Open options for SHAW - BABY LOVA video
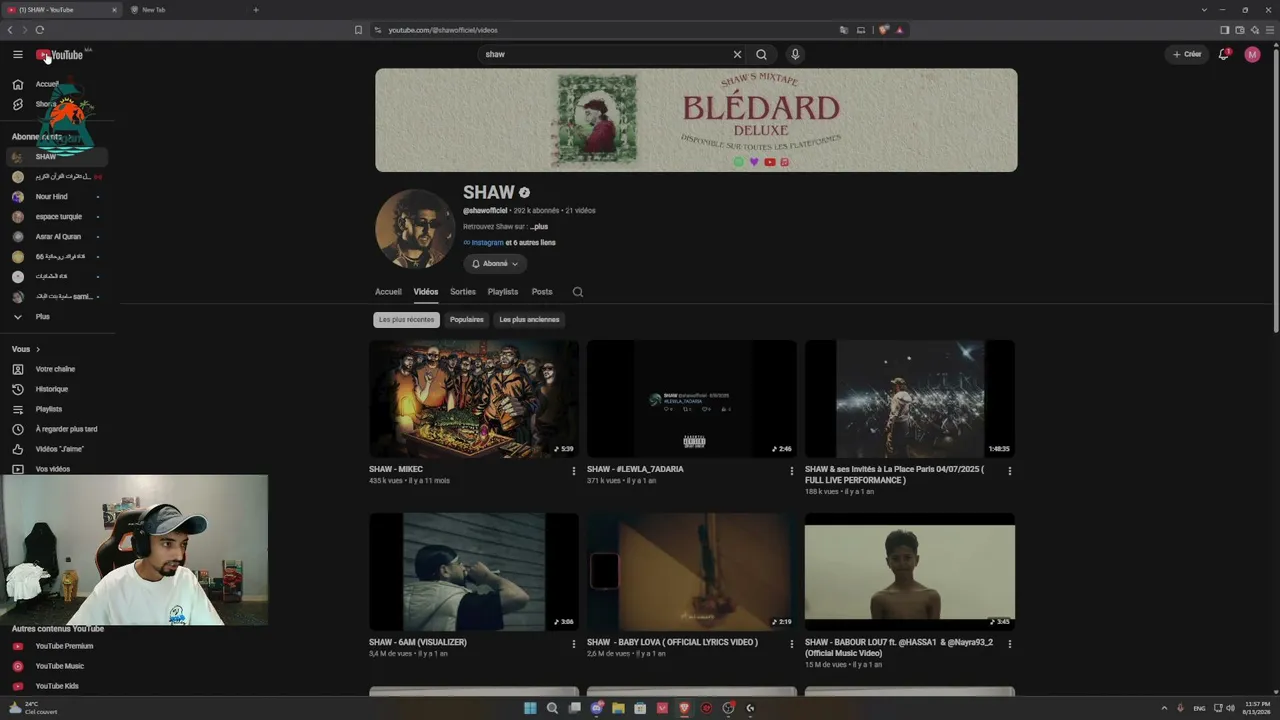This screenshot has height=720, width=1280. pyautogui.click(x=792, y=644)
